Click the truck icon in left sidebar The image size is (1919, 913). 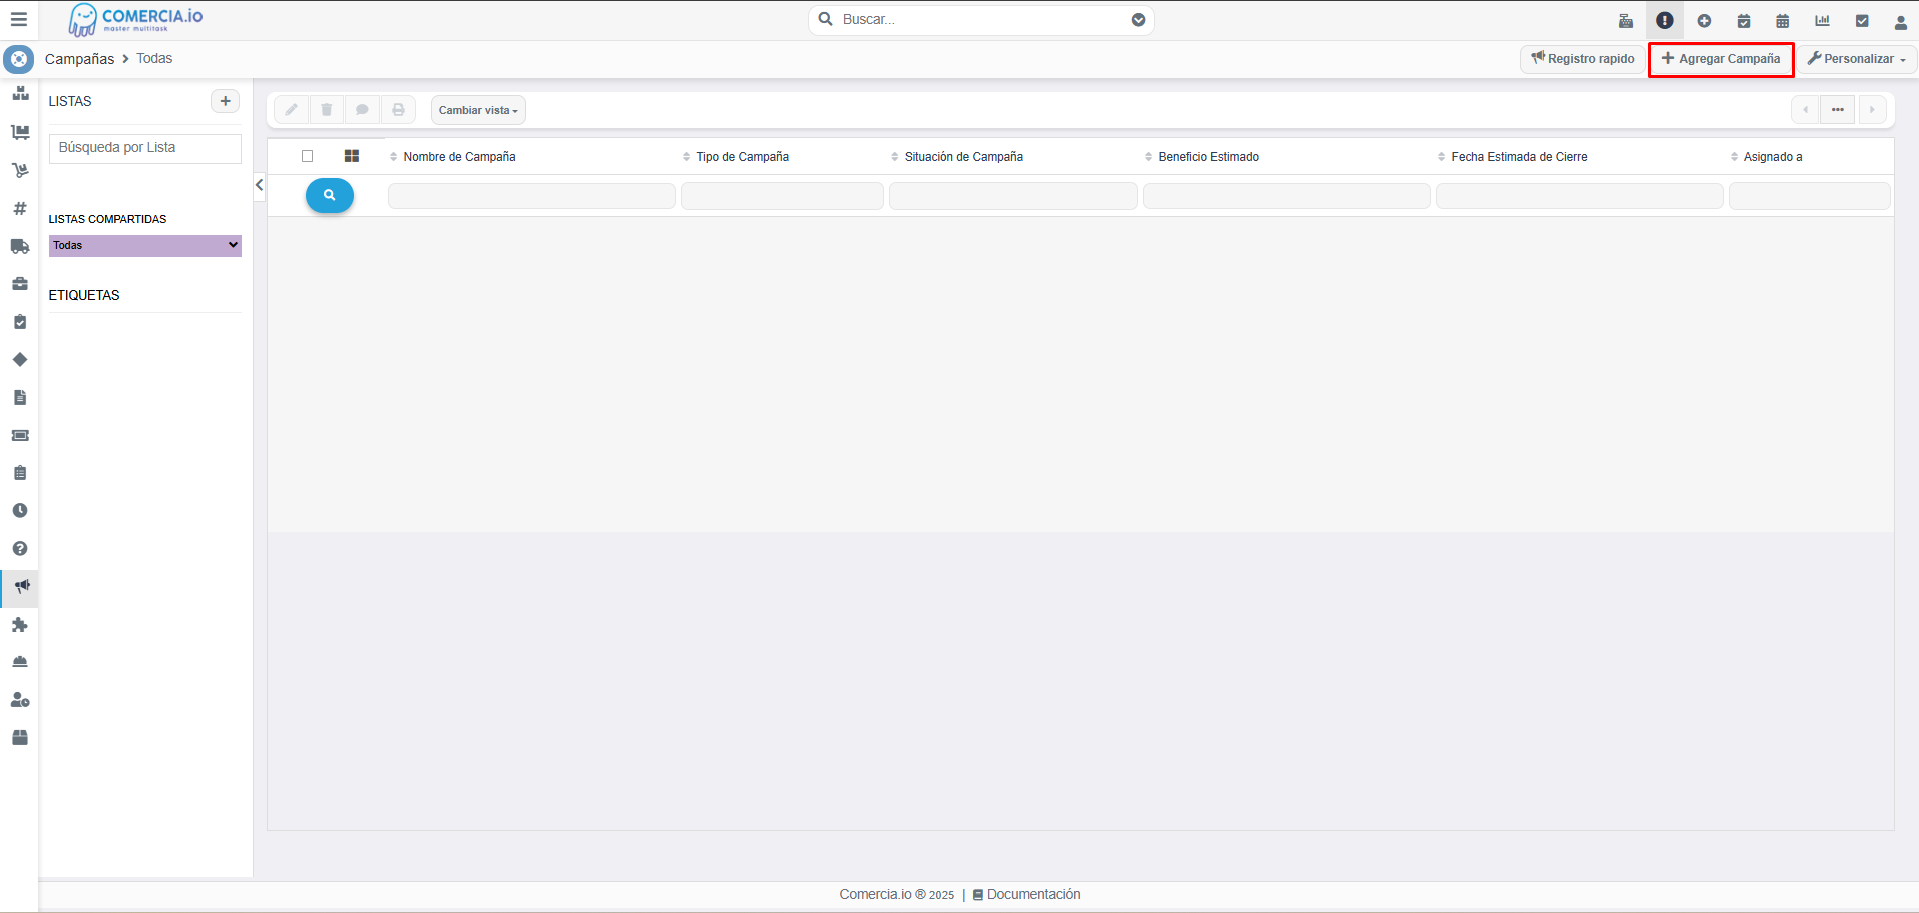(19, 246)
